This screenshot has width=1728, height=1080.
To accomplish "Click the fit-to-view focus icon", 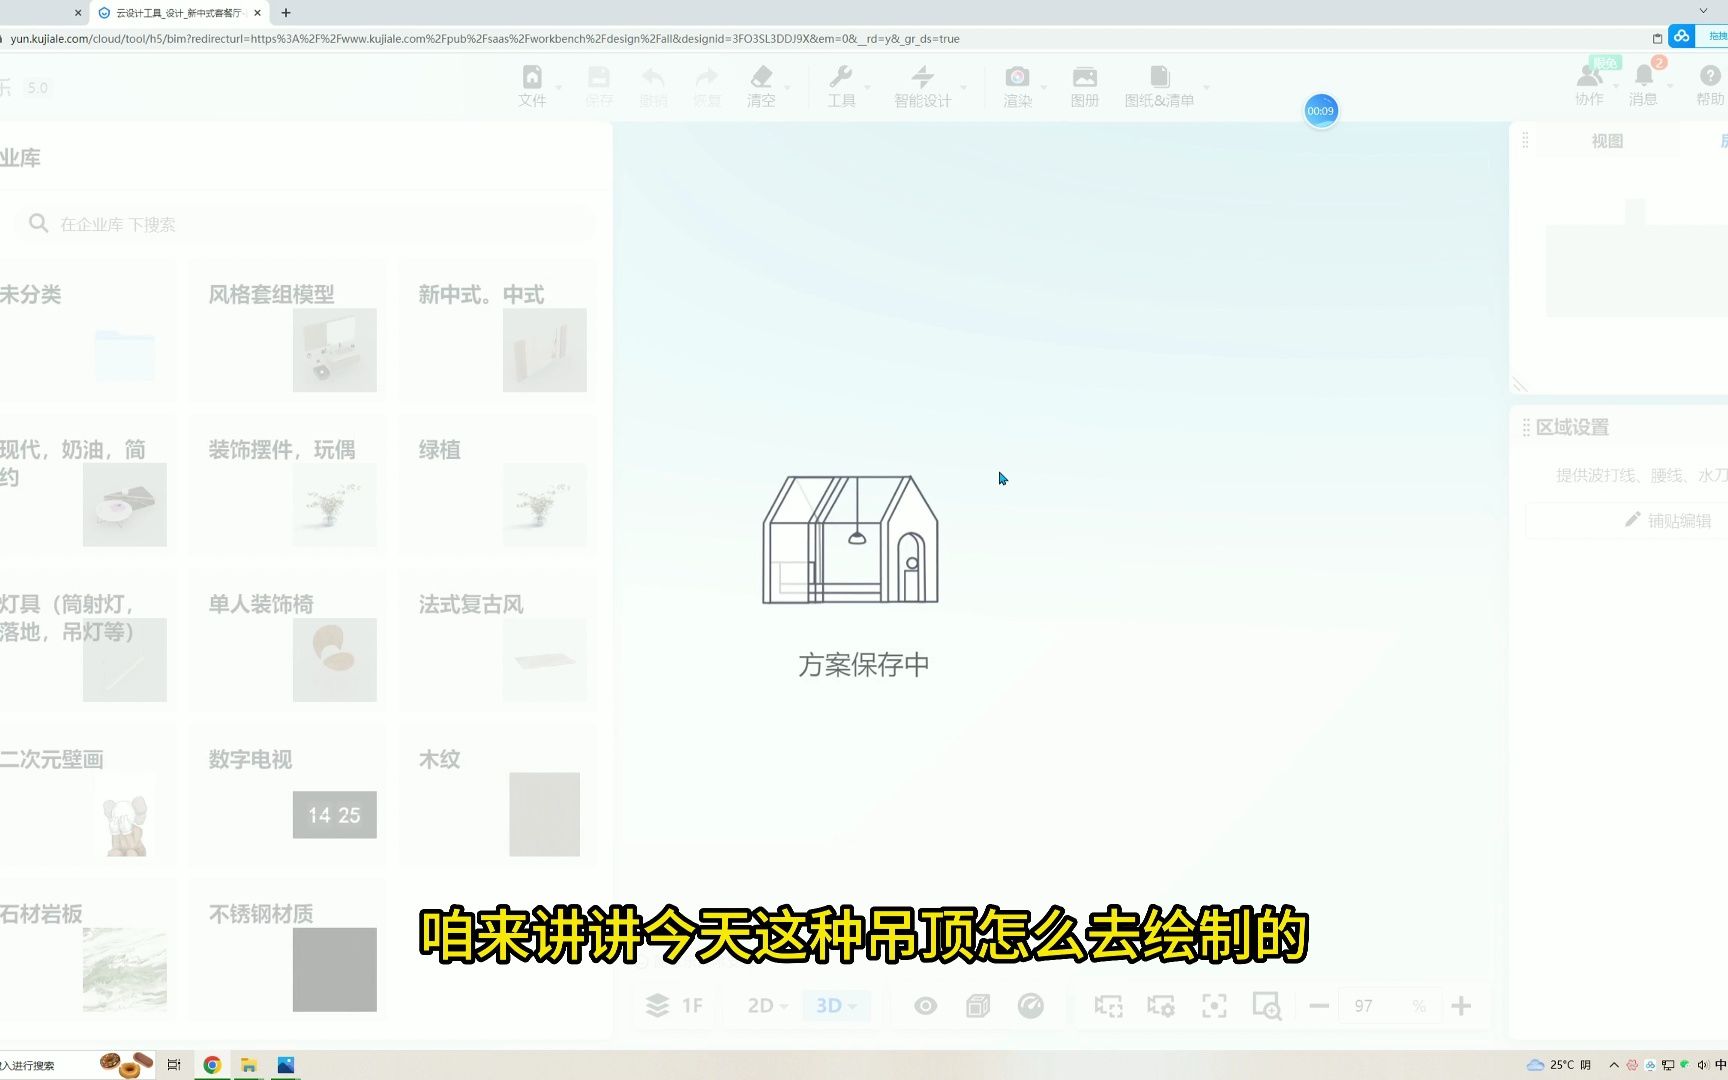I will click(1214, 1005).
